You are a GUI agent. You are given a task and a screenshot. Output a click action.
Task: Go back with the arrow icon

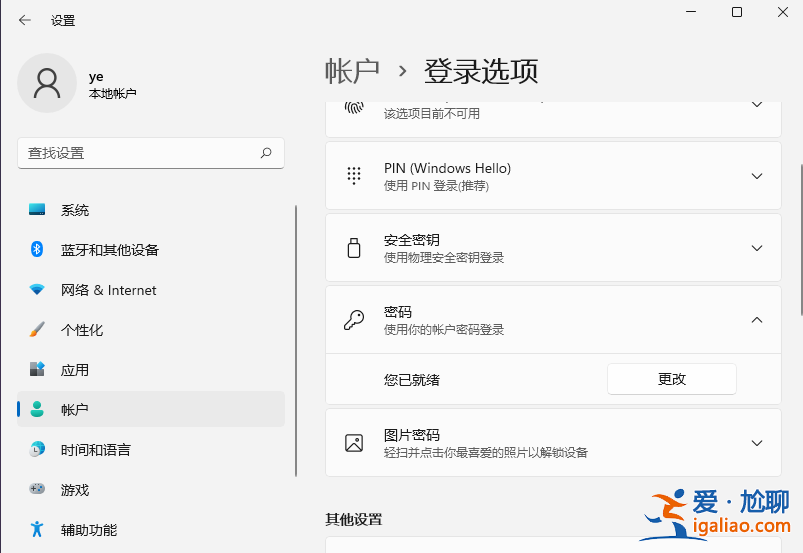click(25, 20)
